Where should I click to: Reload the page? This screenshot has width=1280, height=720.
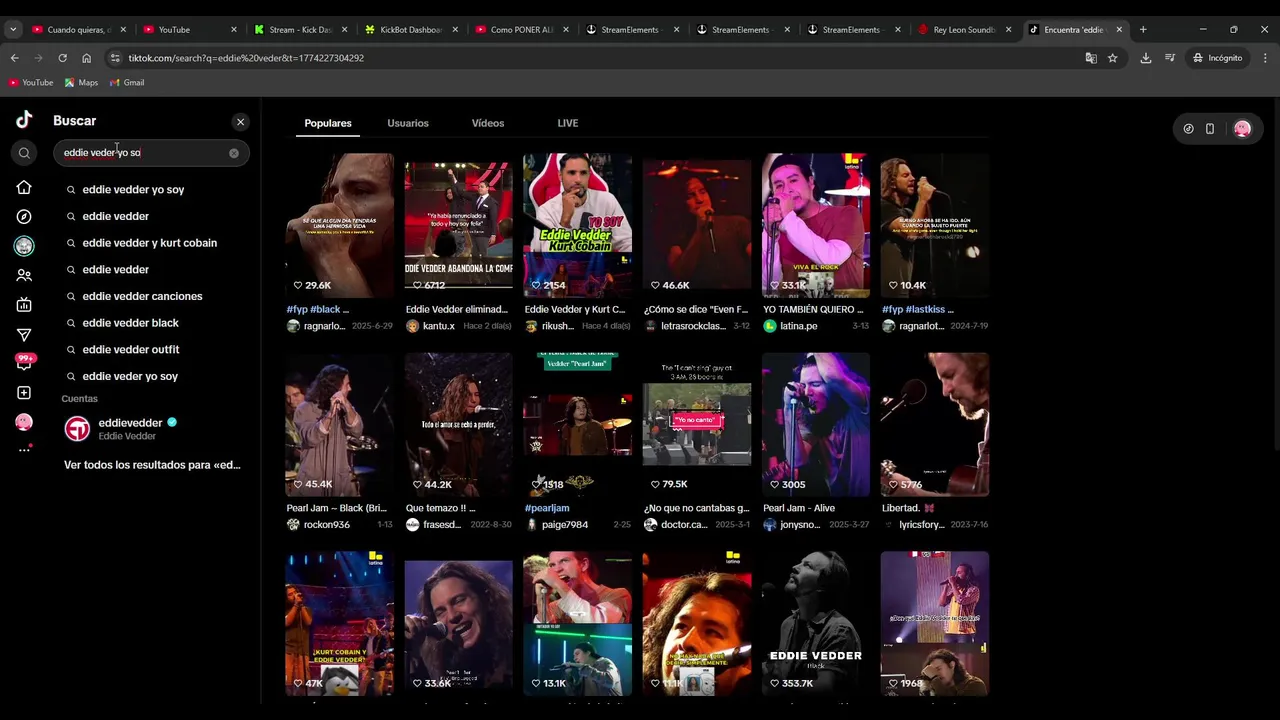pyautogui.click(x=62, y=58)
